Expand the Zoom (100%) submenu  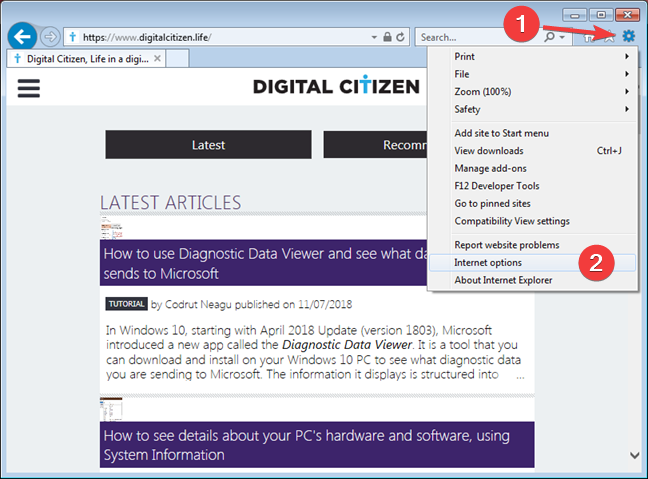click(533, 91)
